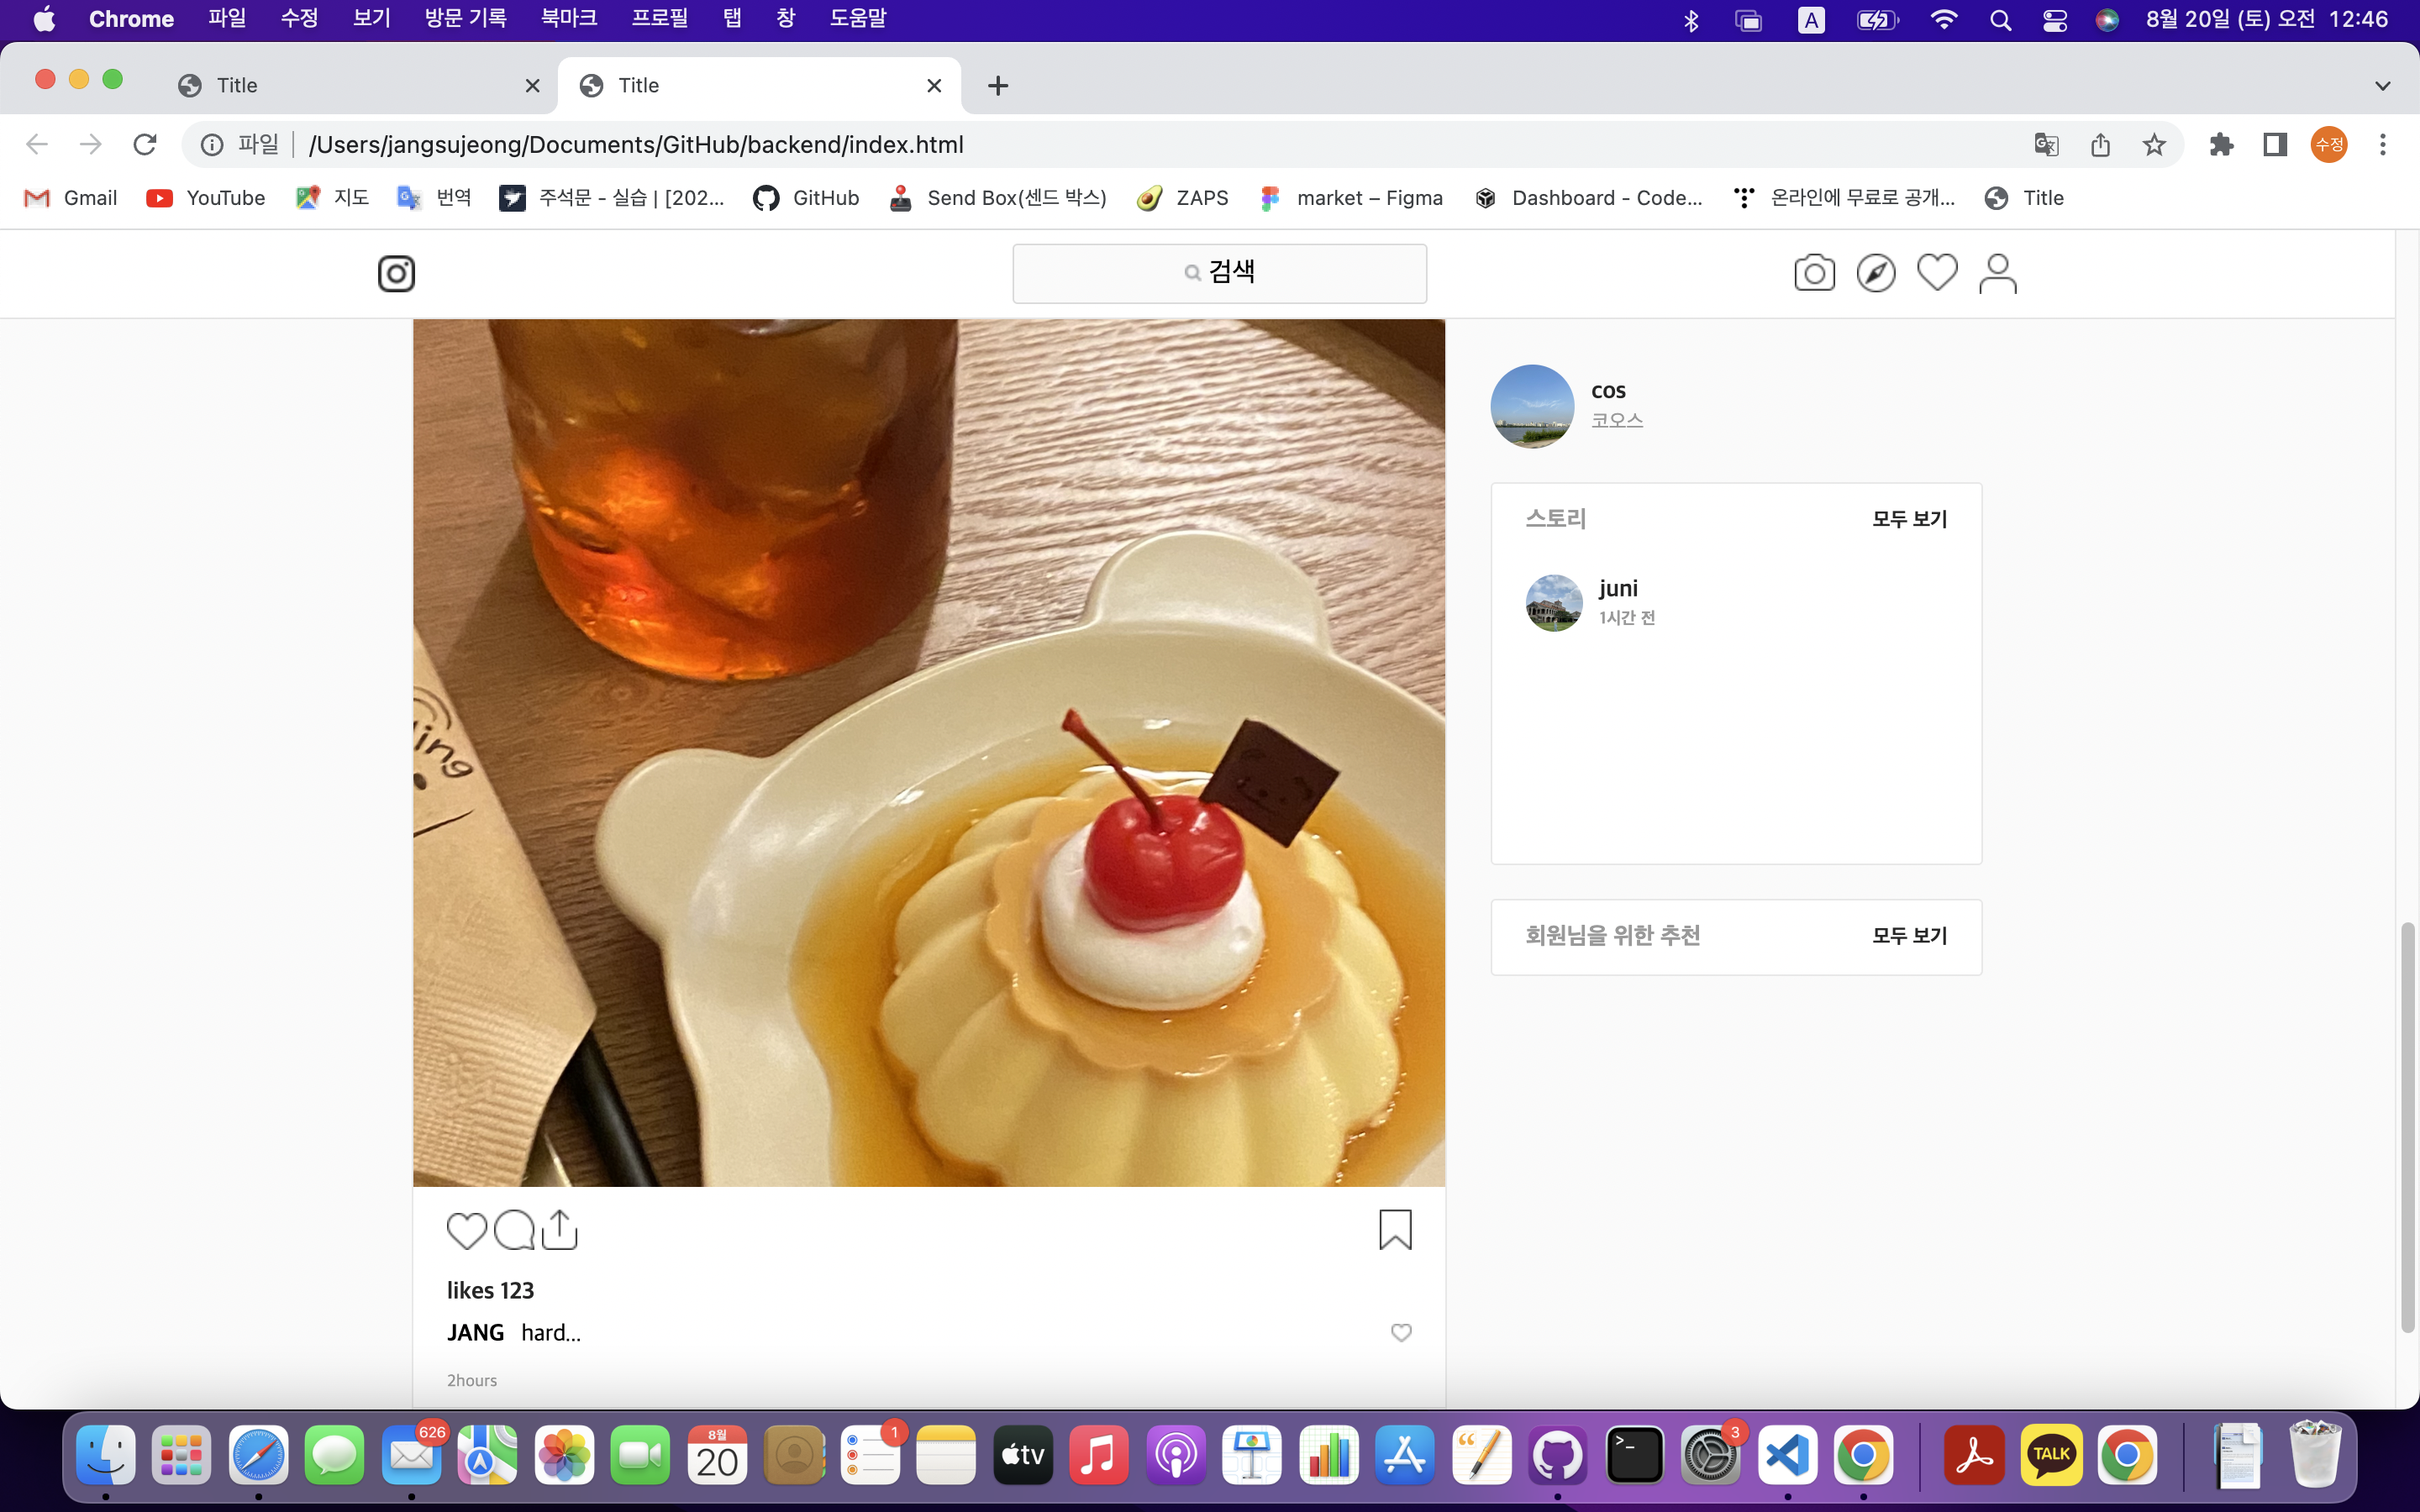Viewport: 2420px width, 1512px height.
Task: Like the post with heart icon
Action: pyautogui.click(x=466, y=1230)
